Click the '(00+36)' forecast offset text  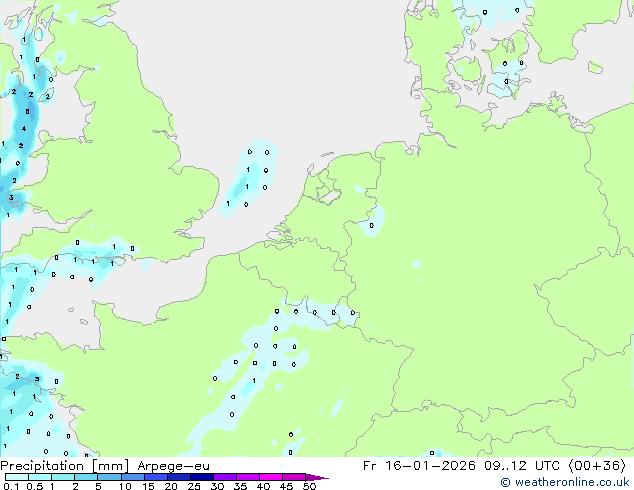pyautogui.click(x=597, y=466)
